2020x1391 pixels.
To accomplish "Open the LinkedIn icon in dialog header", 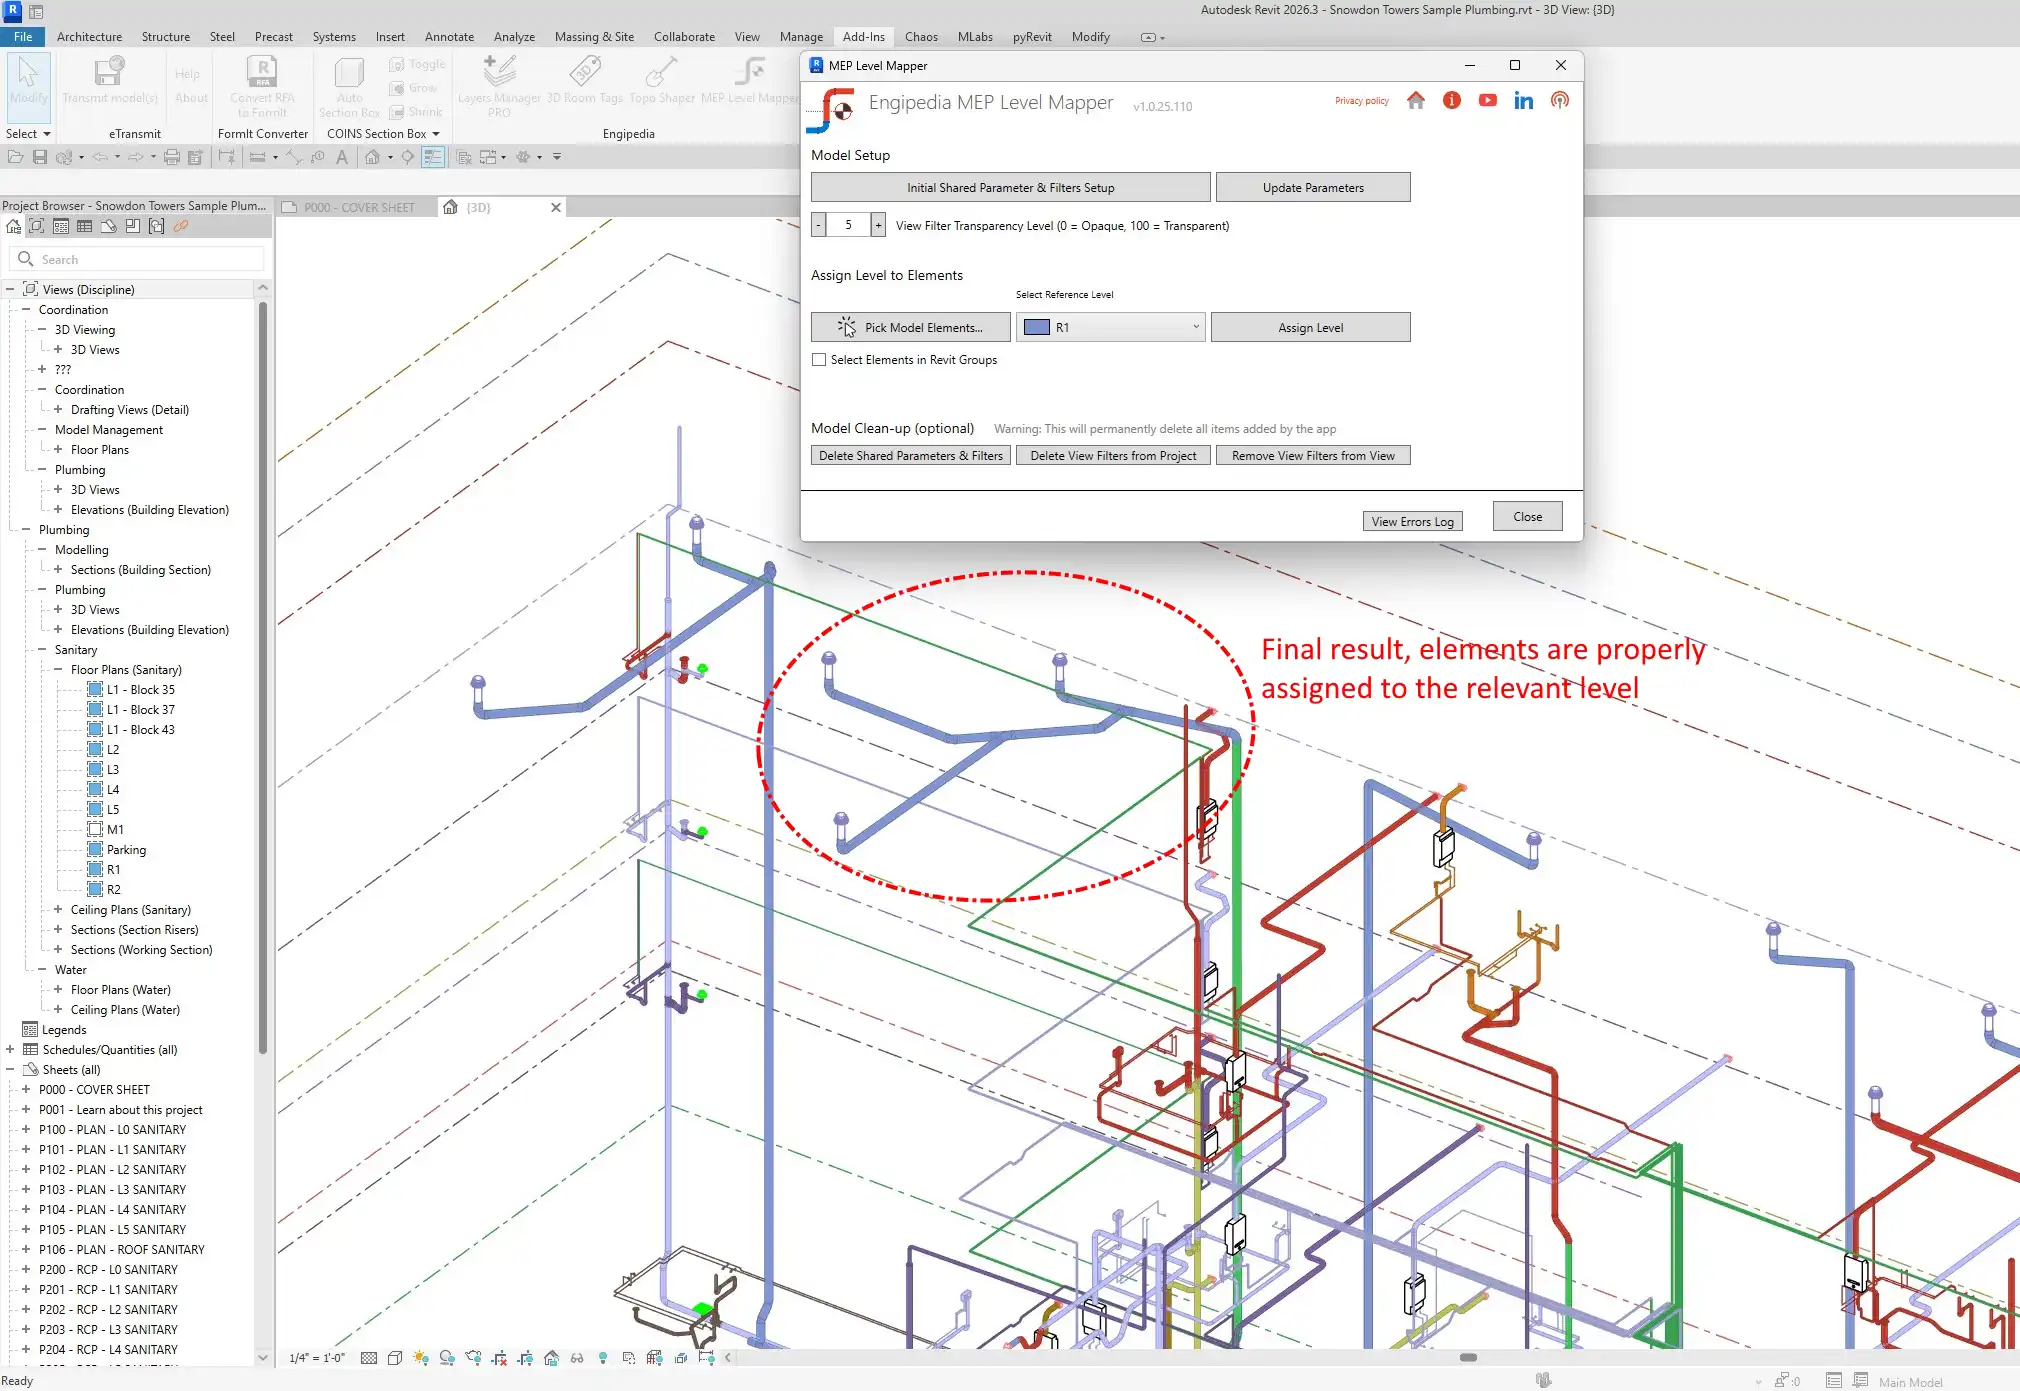I will (1523, 100).
